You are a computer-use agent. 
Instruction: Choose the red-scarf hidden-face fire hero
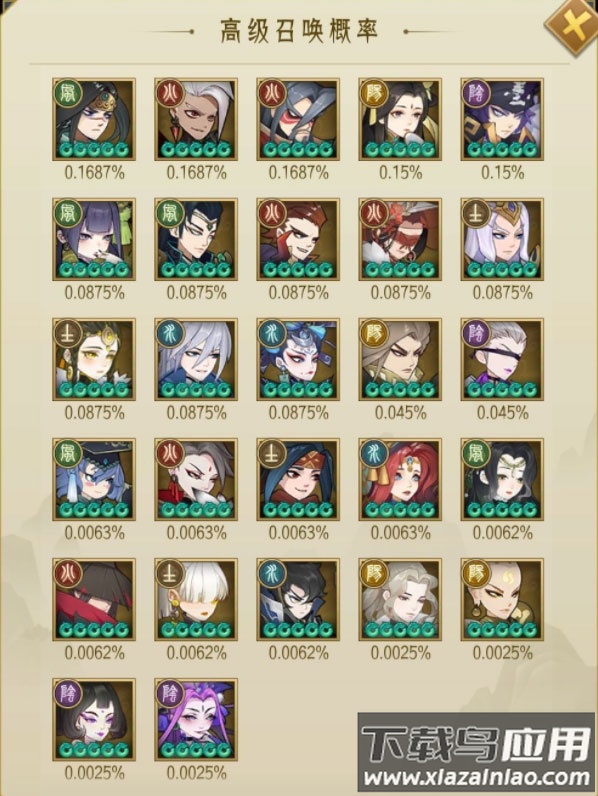tap(94, 600)
